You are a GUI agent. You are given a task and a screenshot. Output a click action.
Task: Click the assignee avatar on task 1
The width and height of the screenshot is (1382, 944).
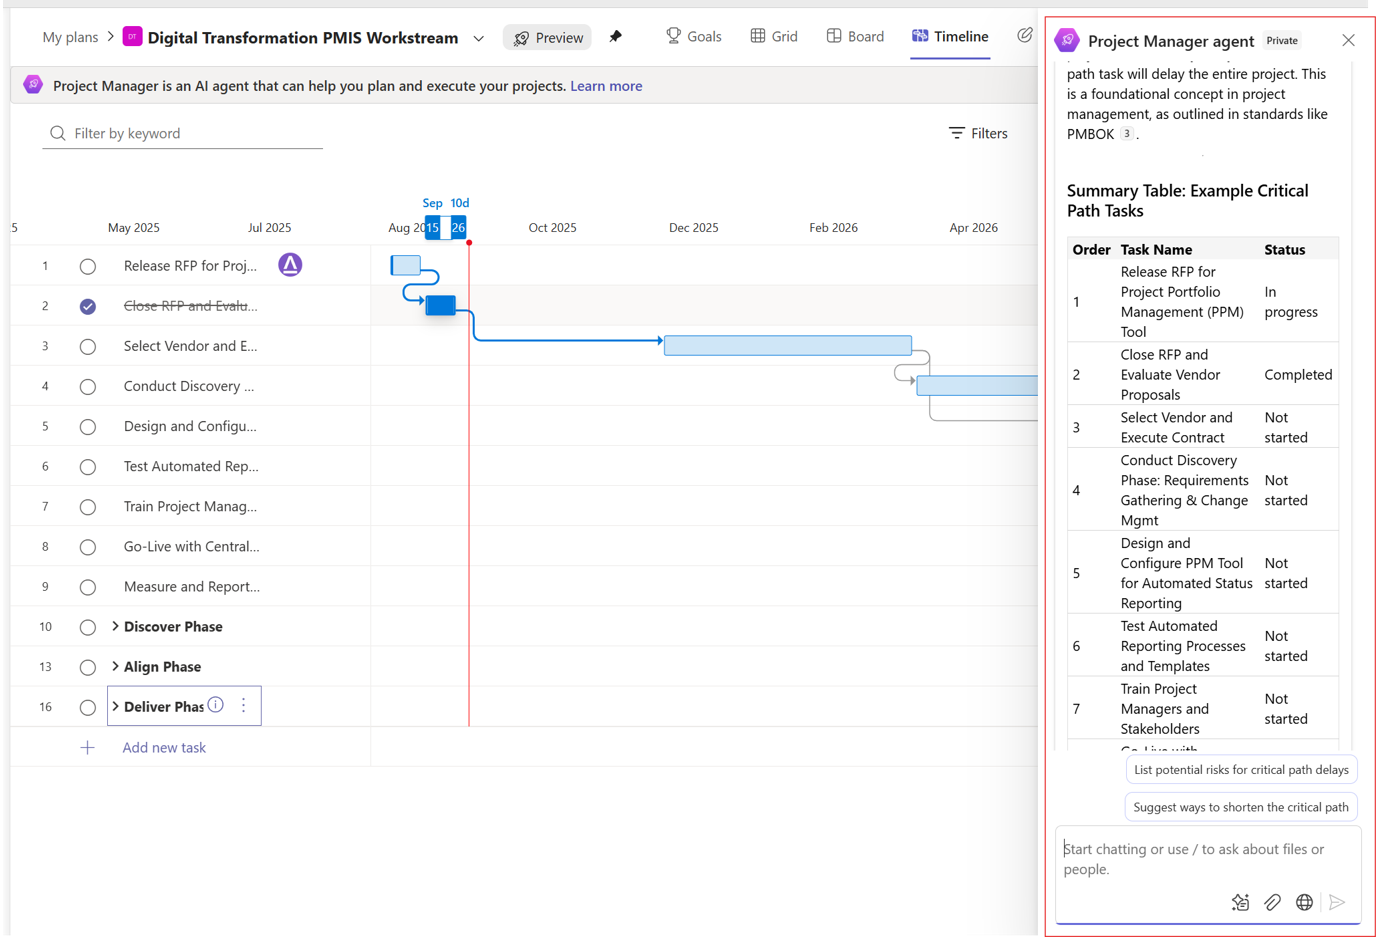(x=290, y=265)
